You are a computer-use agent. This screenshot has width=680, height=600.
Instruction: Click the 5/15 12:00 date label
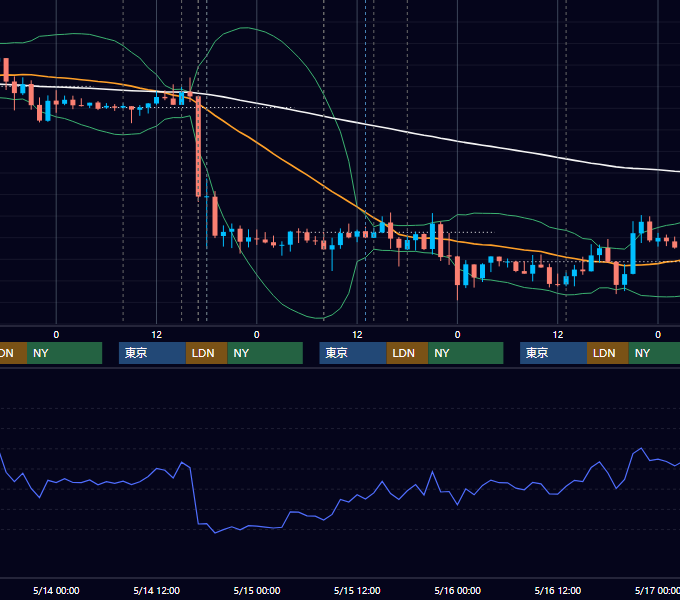[357, 590]
